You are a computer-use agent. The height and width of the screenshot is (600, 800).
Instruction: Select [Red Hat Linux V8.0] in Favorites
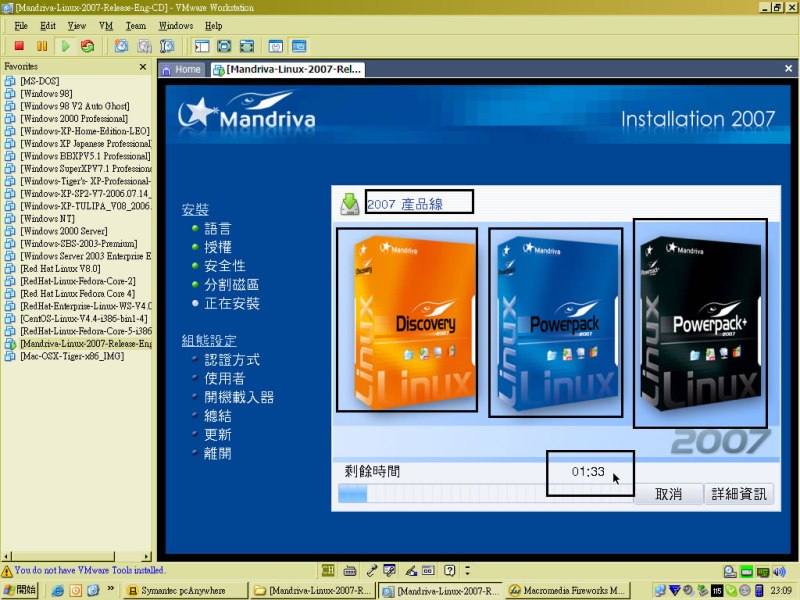click(x=60, y=268)
